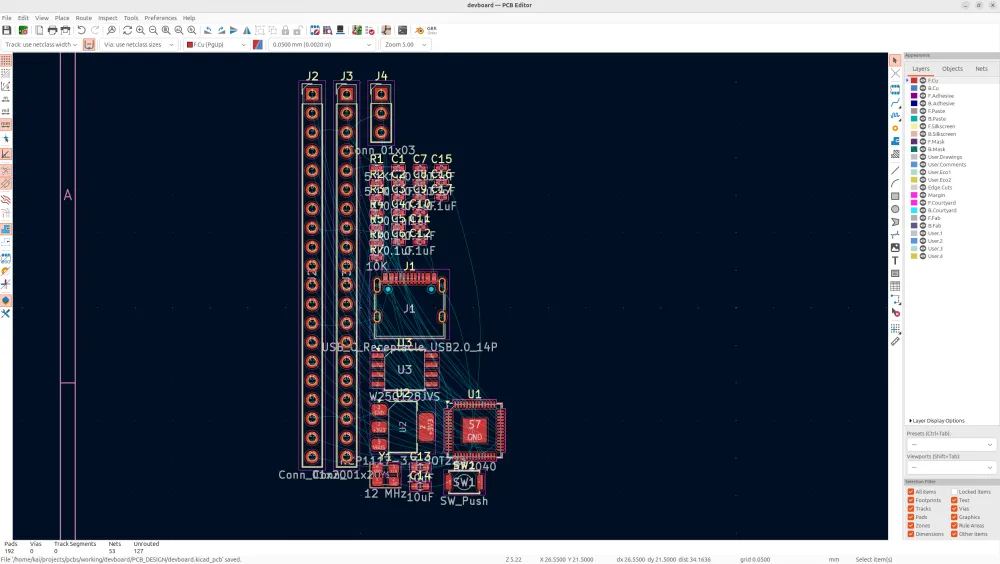This screenshot has height=564, width=1000.
Task: Click the Undo arrow icon
Action: pyautogui.click(x=81, y=30)
